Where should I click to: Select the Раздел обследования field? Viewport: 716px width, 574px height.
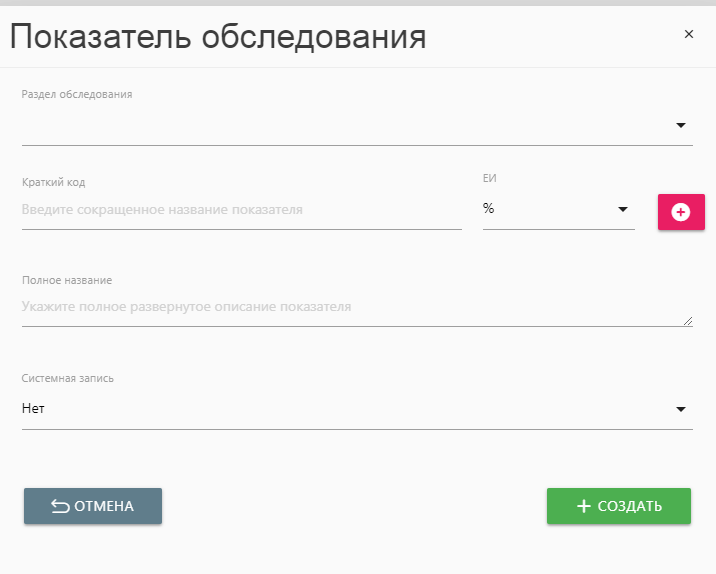click(340, 126)
